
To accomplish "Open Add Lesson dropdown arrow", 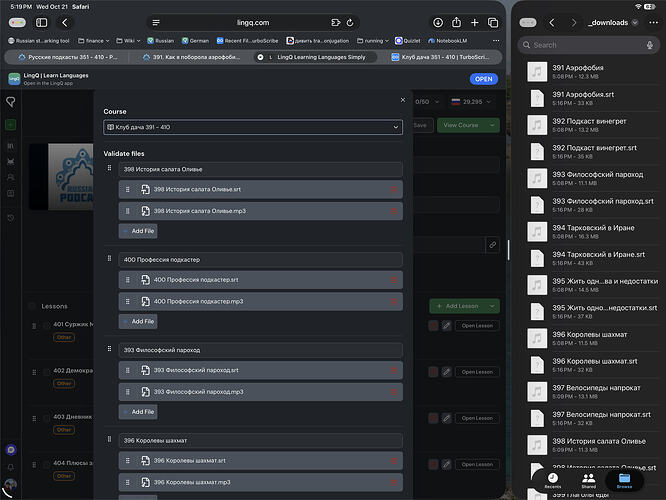I will click(x=492, y=306).
